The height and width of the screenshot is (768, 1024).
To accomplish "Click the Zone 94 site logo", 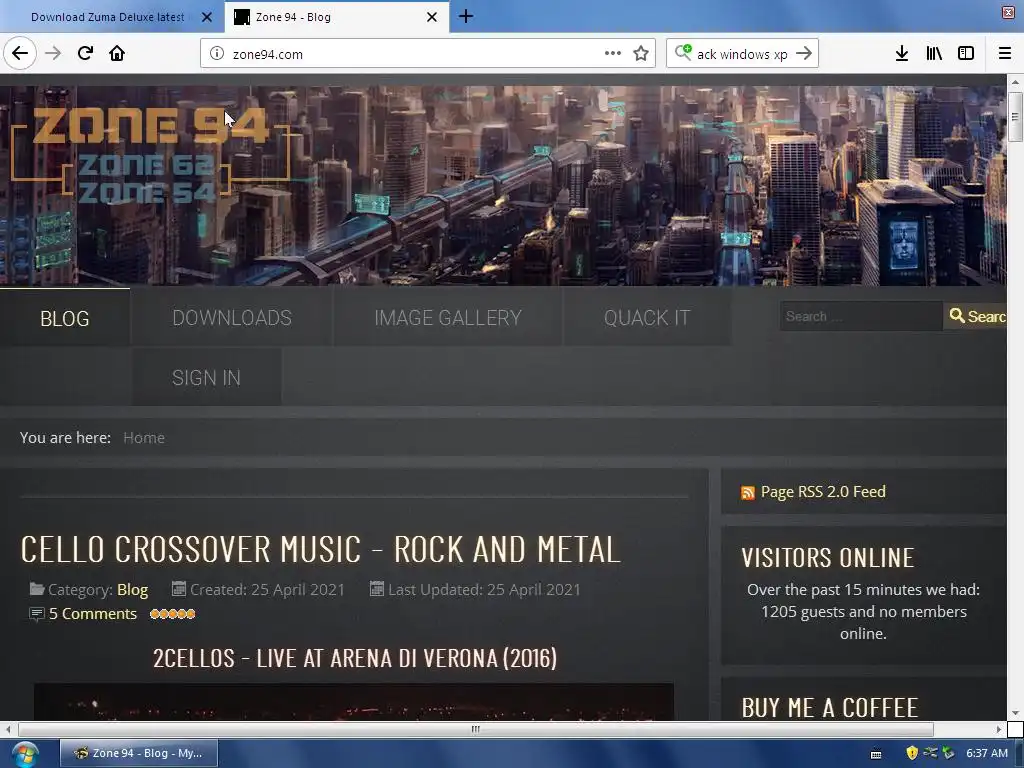I will (x=151, y=154).
